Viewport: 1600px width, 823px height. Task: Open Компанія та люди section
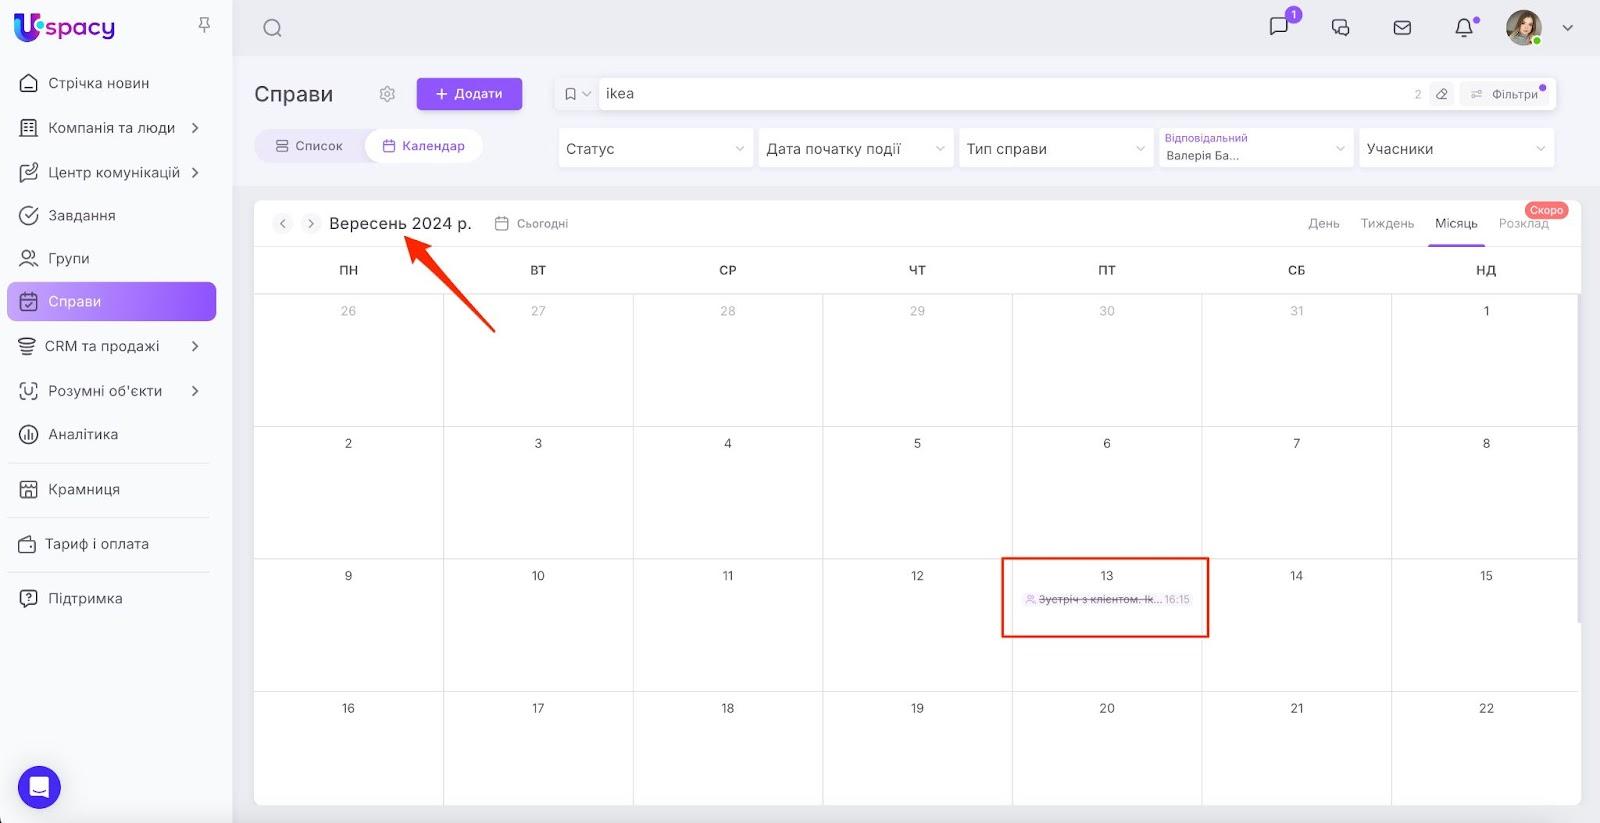[x=111, y=128]
